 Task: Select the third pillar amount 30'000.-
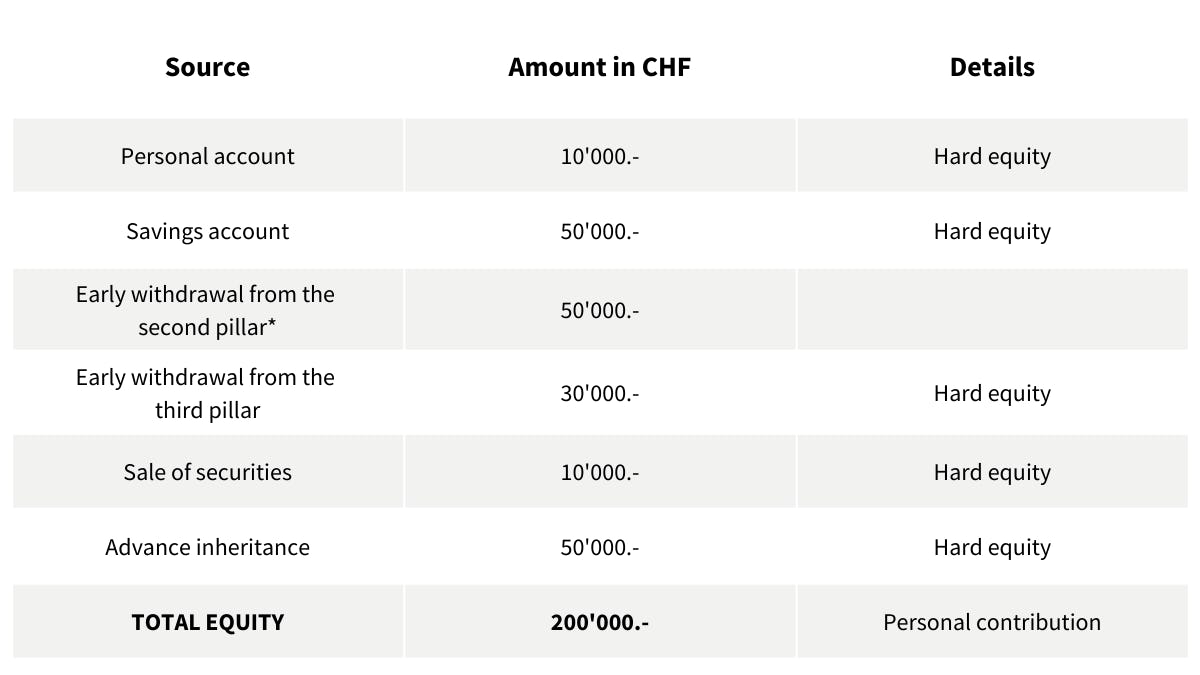599,393
